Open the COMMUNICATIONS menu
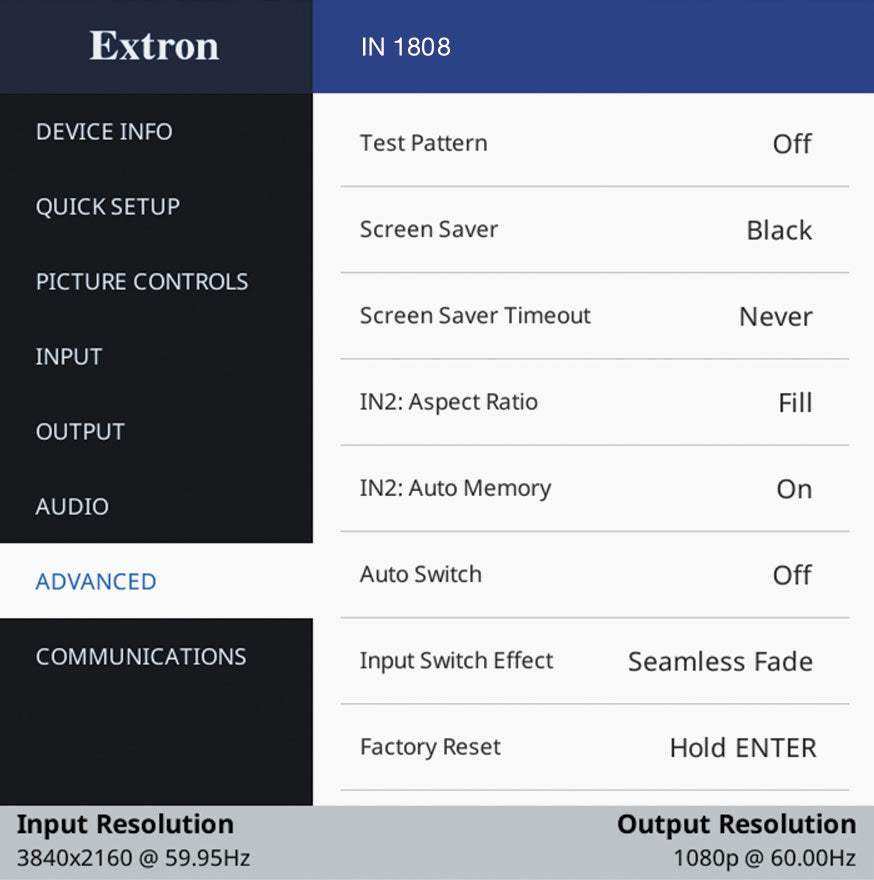Screen dimensions: 874x880 pyautogui.click(x=141, y=656)
